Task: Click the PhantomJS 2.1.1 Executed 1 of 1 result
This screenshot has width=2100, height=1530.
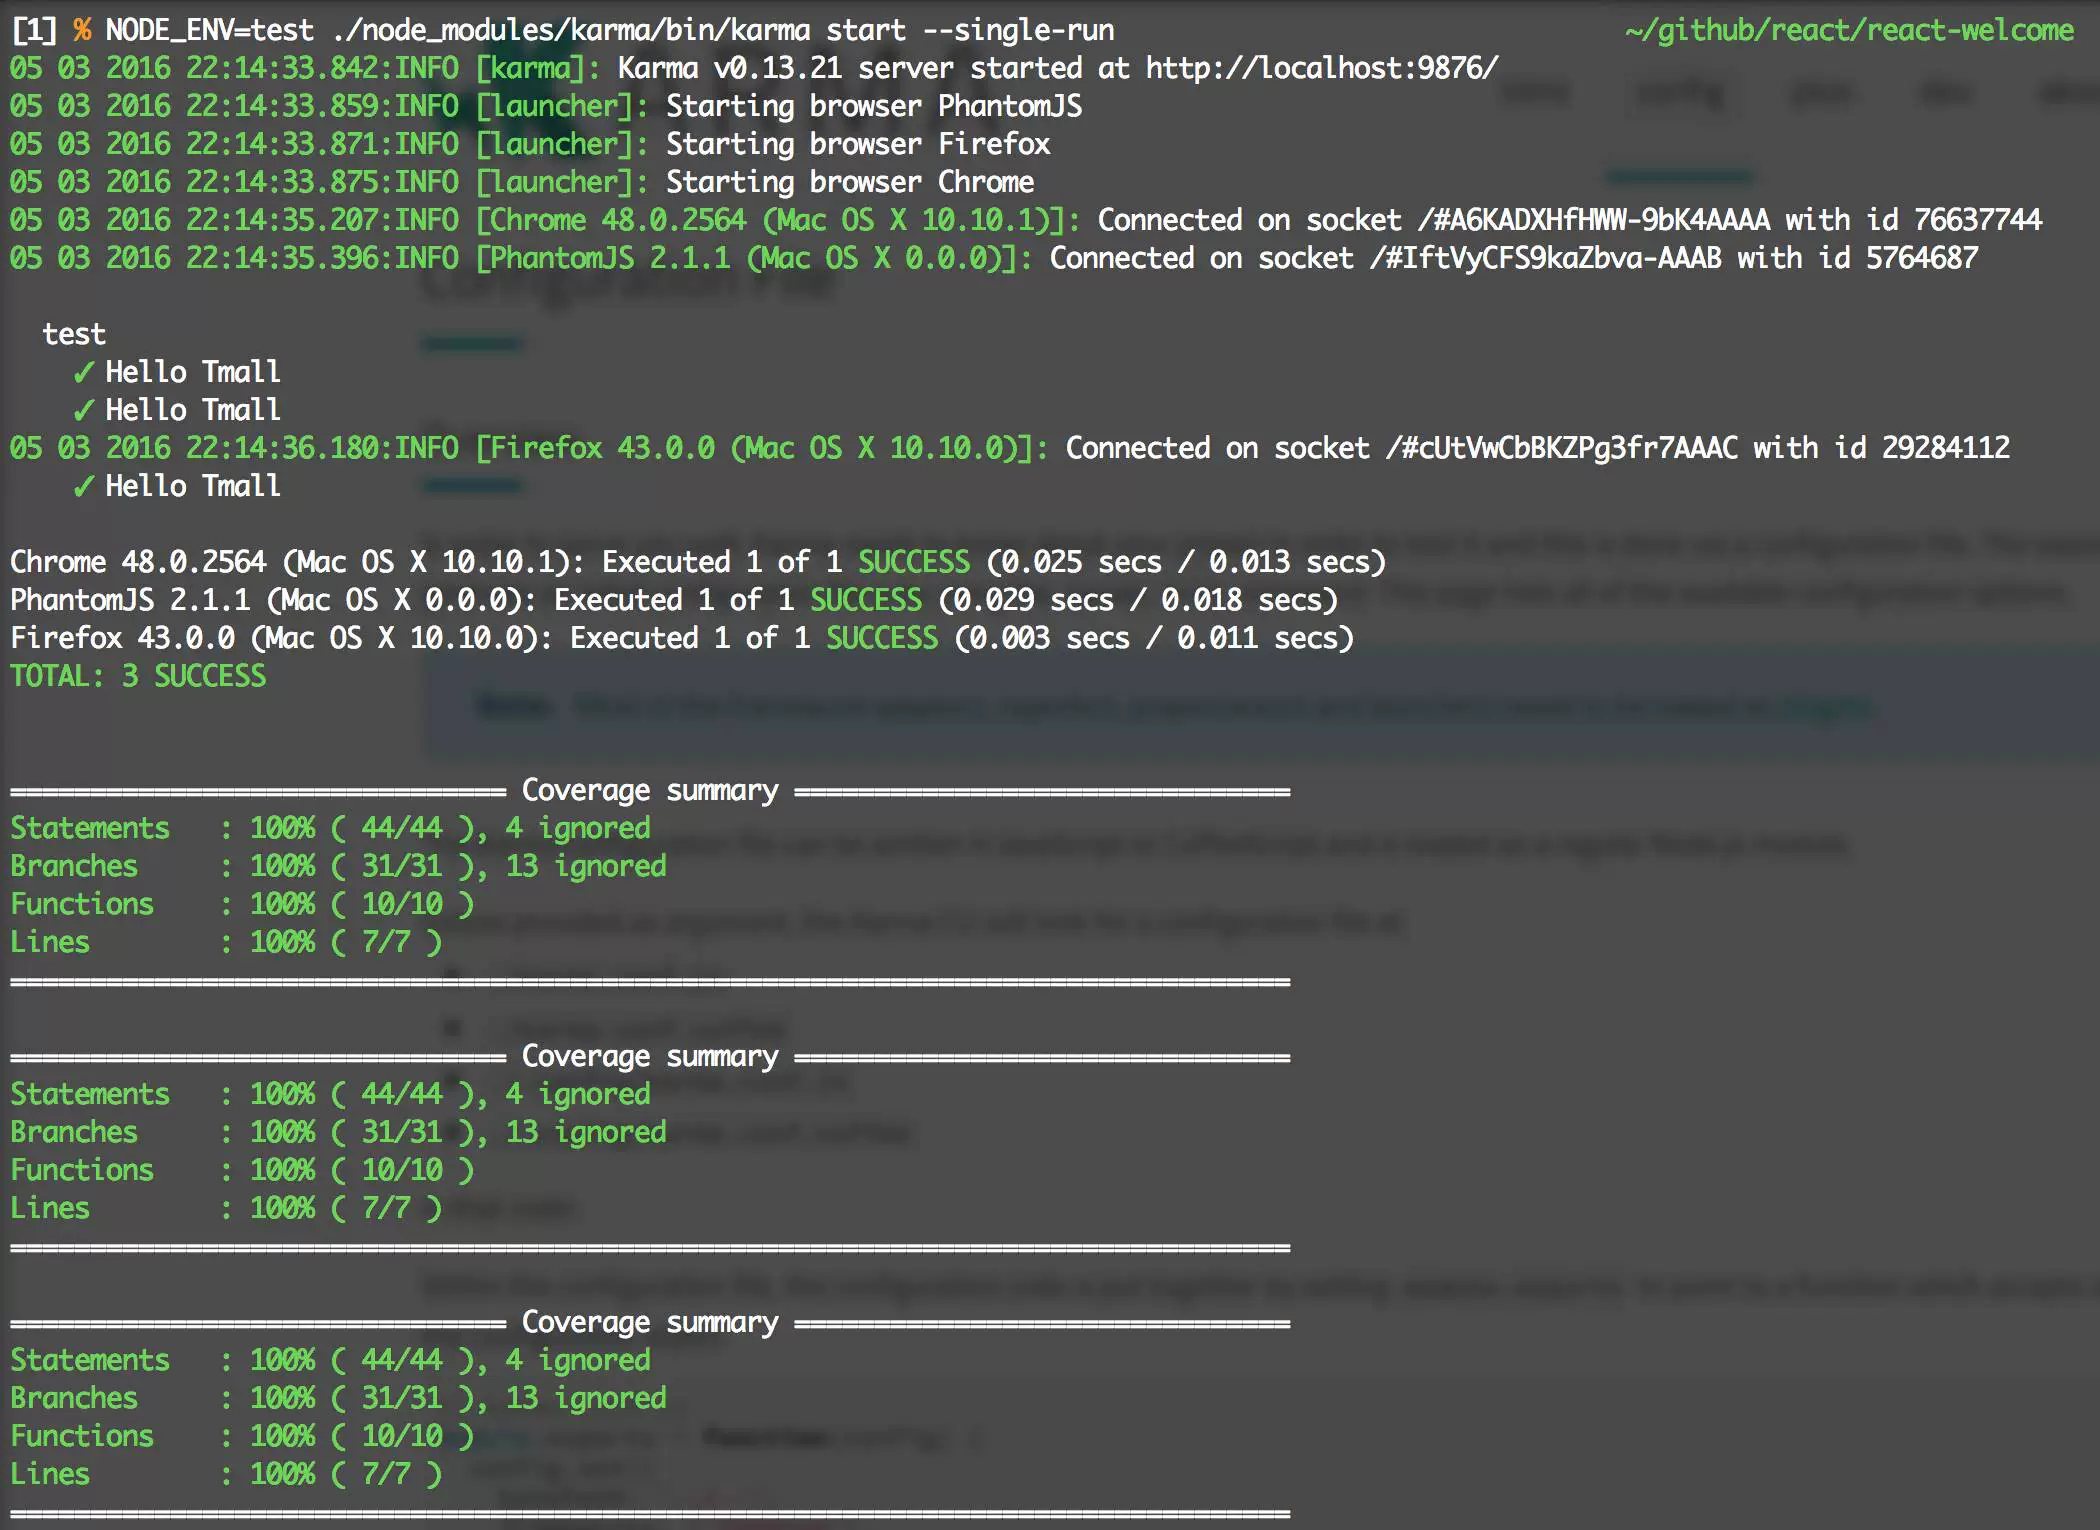Action: click(x=674, y=600)
